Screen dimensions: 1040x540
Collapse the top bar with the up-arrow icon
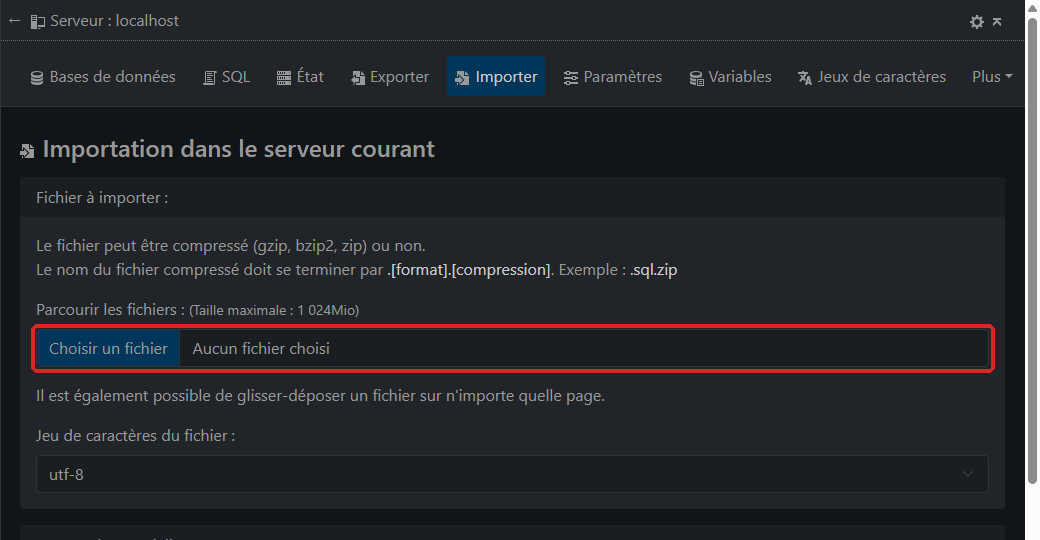[x=997, y=22]
